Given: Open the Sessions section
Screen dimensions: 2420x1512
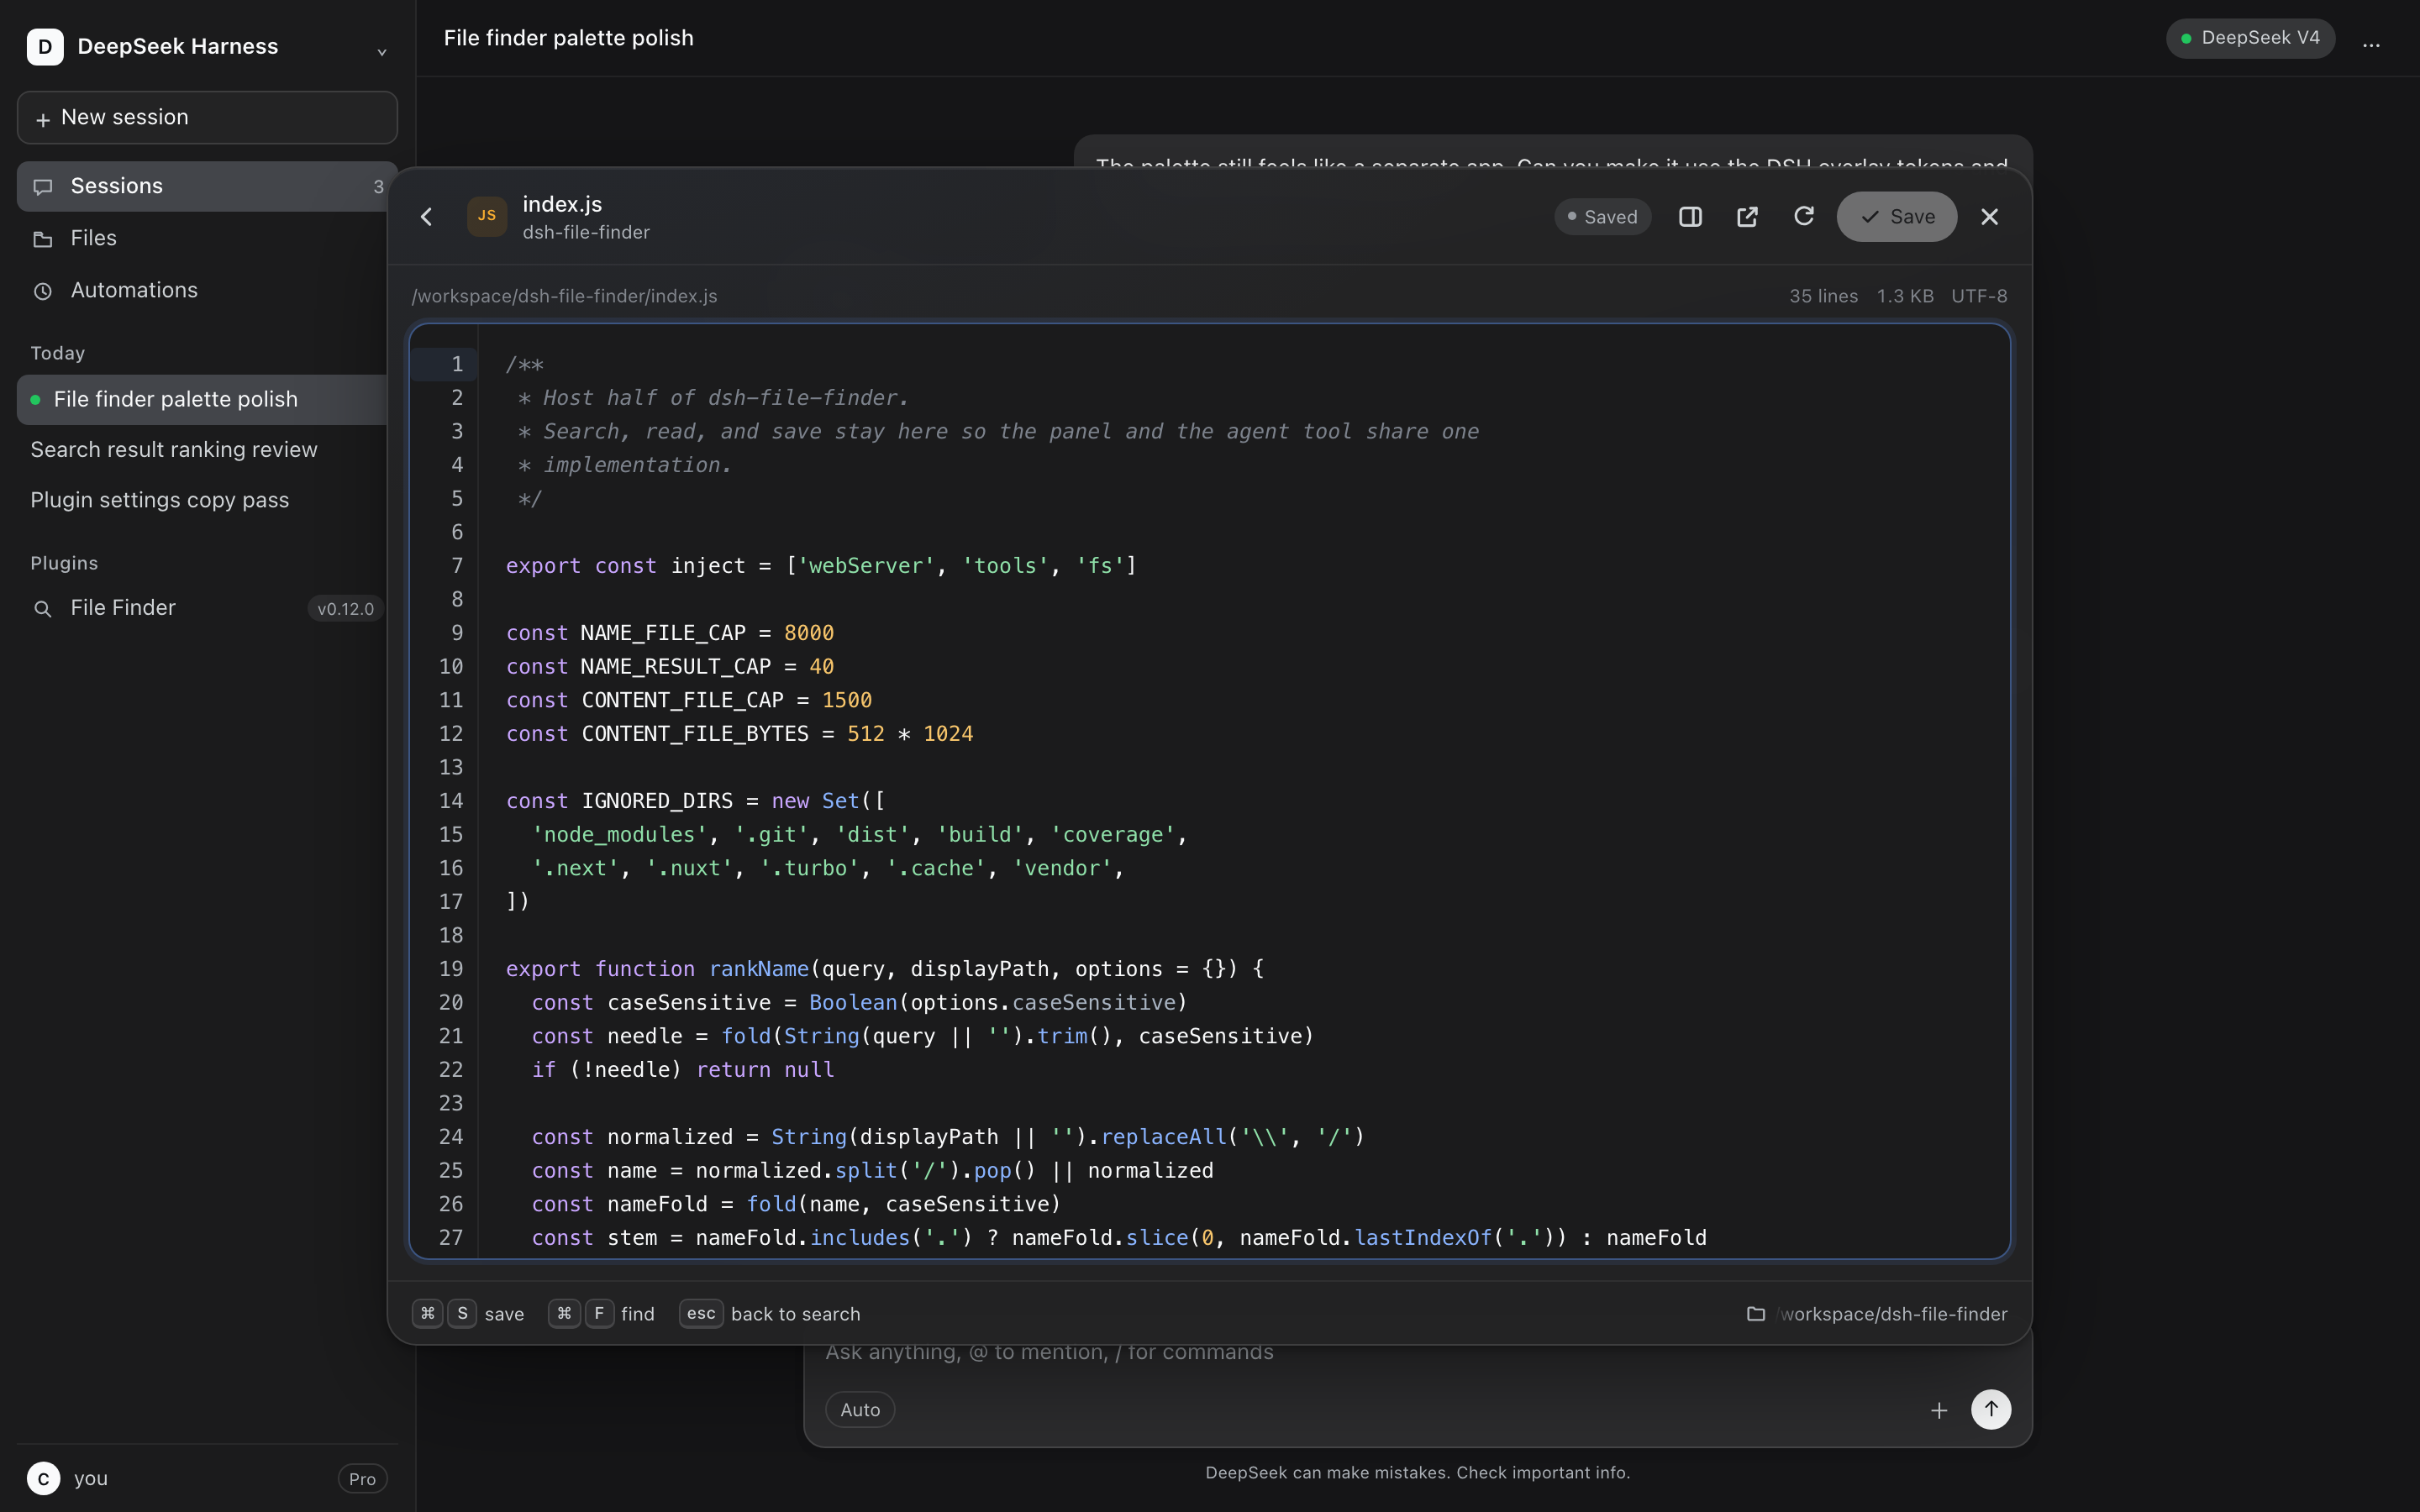Looking at the screenshot, I should point(207,186).
